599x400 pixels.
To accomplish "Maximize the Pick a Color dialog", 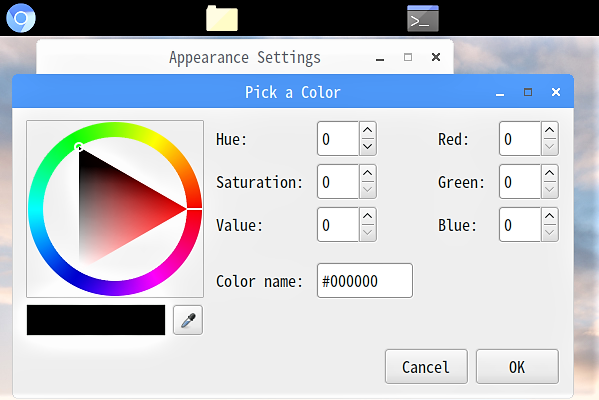I will click(x=528, y=92).
